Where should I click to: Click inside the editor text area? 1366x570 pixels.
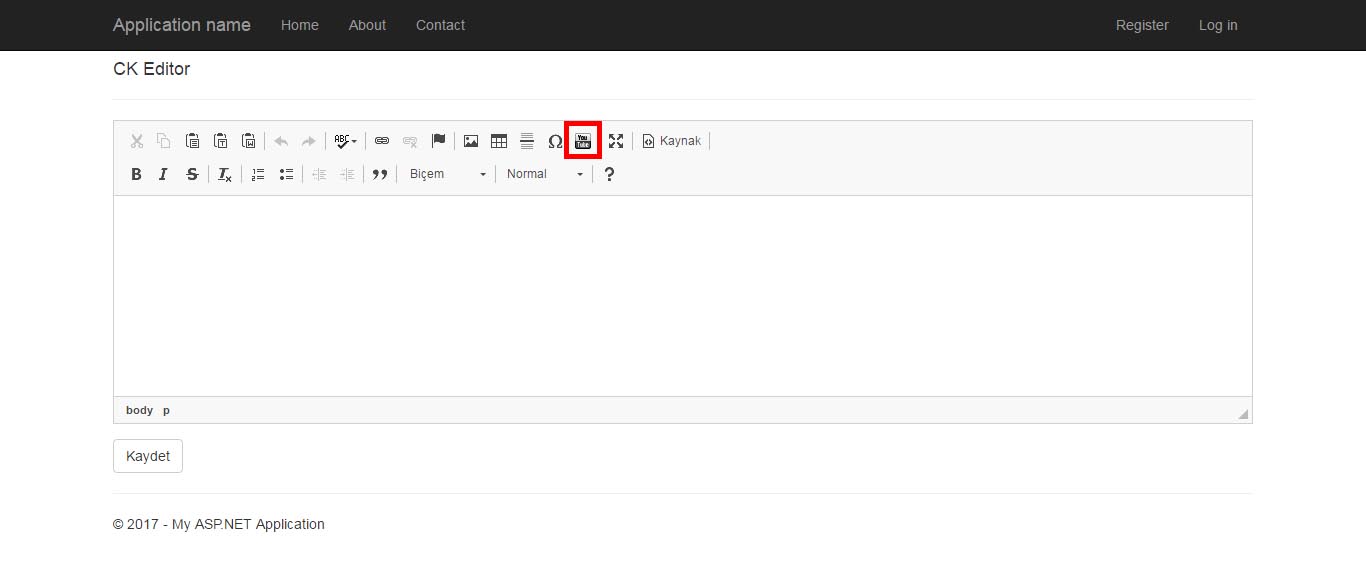[682, 295]
